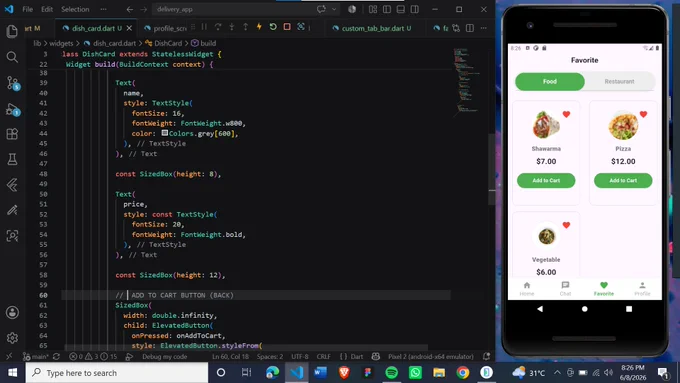Viewport: 680px width, 383px height.
Task: Click Windows taskbar search box
Action: click(x=117, y=373)
